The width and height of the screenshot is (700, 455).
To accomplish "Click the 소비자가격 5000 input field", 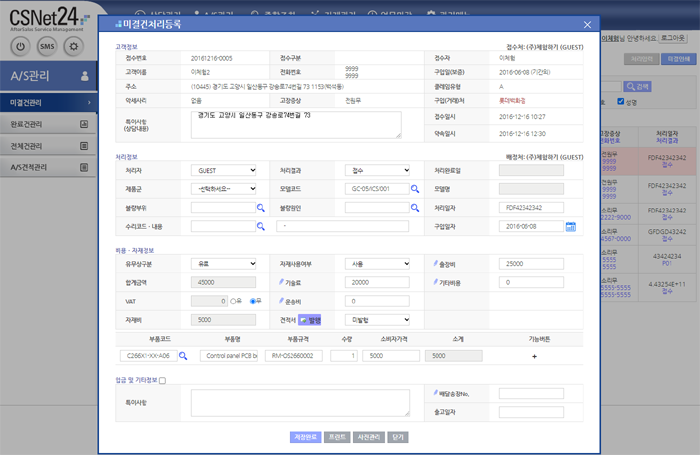I will [x=391, y=356].
